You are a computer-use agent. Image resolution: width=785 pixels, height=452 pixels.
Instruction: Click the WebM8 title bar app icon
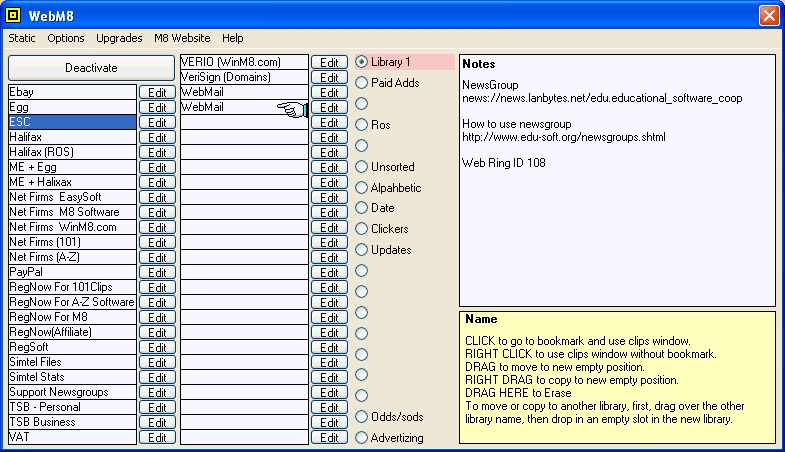click(x=14, y=15)
